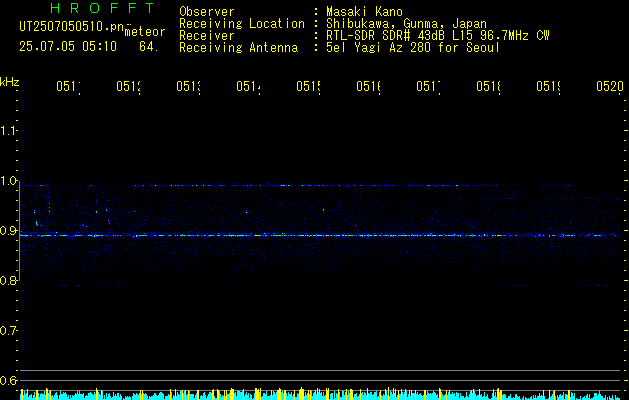
Task: Click 5el Yagi Az 280 for Seoul text
Action: point(413,48)
